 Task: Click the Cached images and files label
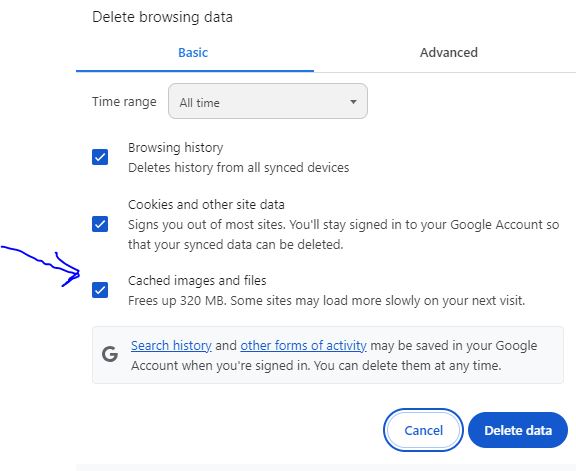point(197,281)
